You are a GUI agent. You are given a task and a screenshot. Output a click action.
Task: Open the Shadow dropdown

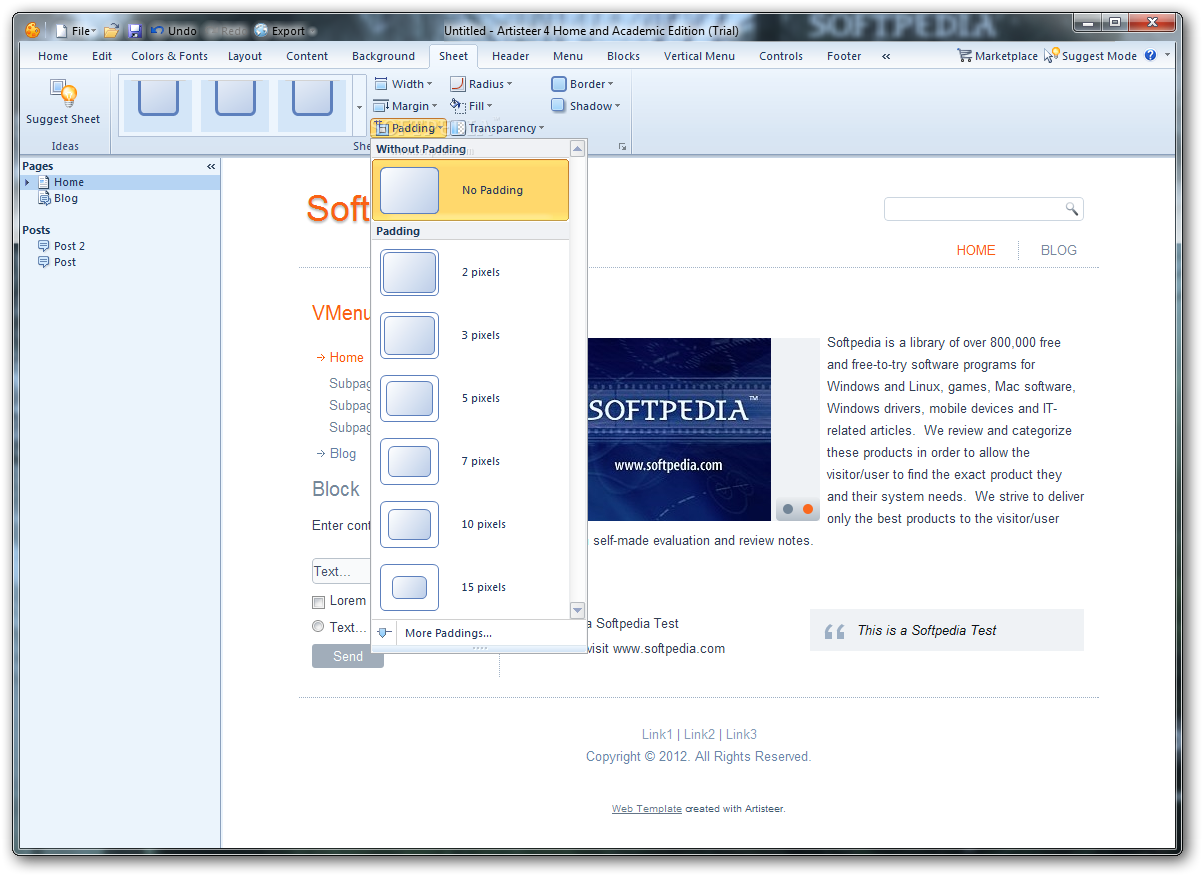click(585, 106)
